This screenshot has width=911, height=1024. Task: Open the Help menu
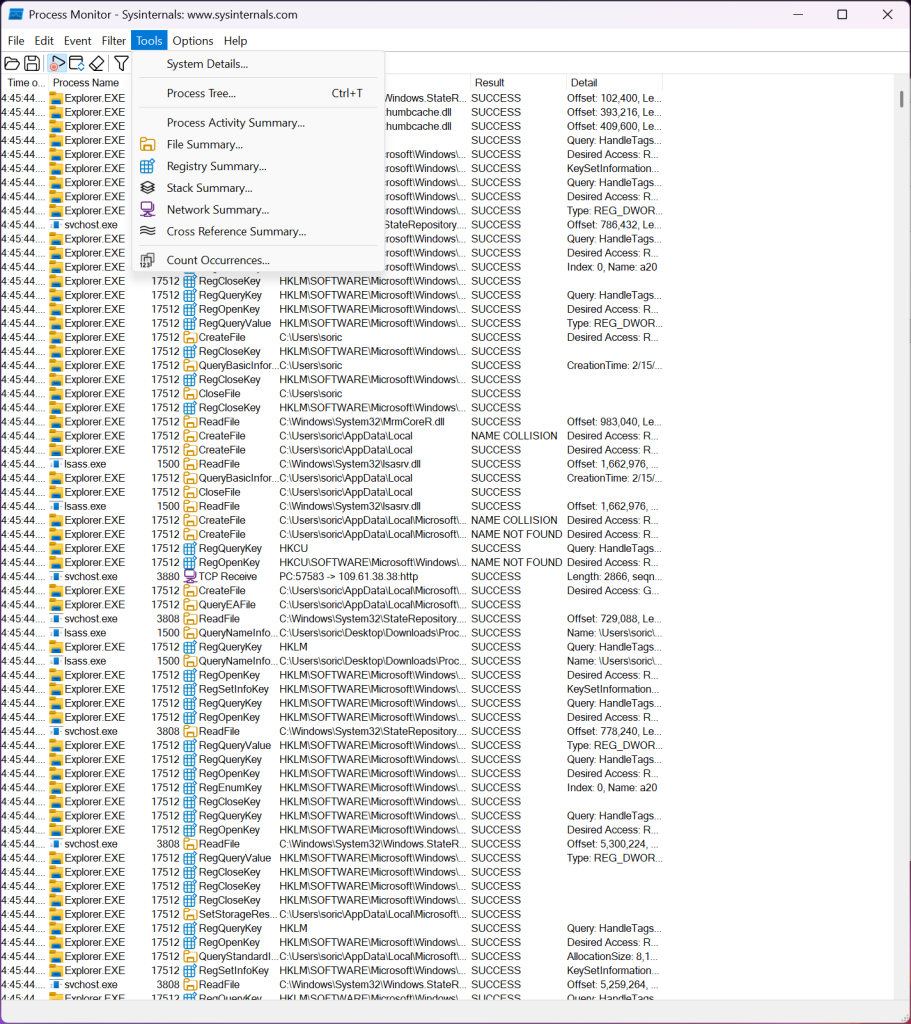tap(235, 40)
